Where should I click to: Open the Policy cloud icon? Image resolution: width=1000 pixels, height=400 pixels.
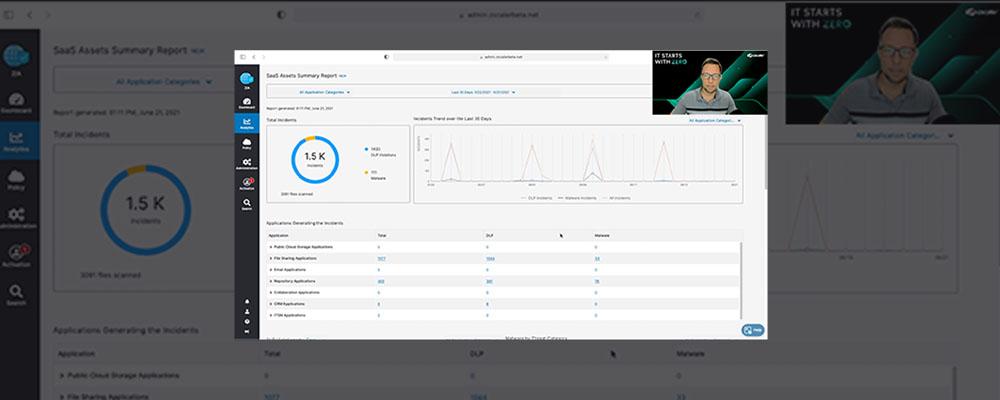[246, 144]
